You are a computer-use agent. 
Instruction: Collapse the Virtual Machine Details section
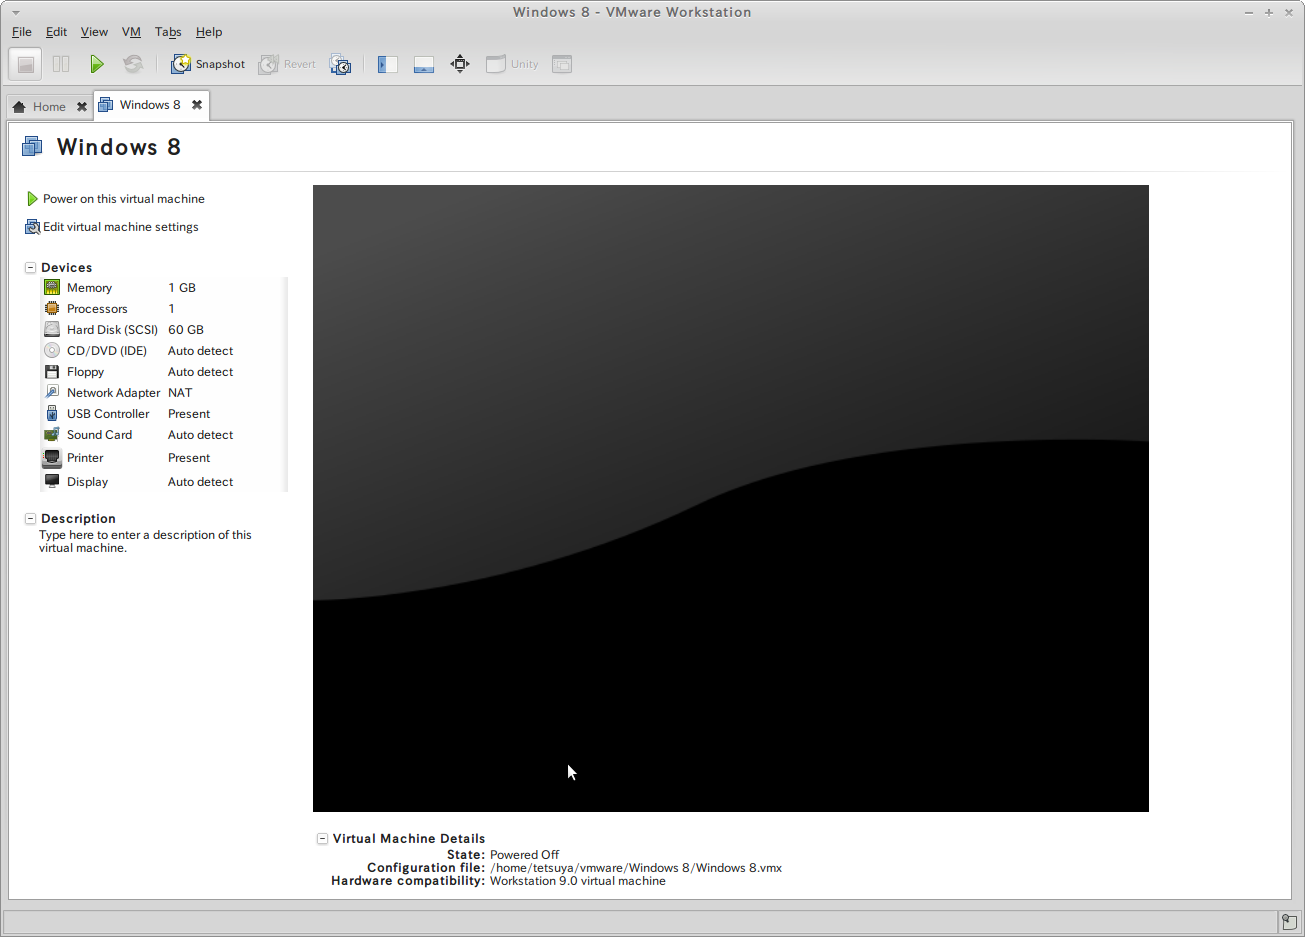322,839
